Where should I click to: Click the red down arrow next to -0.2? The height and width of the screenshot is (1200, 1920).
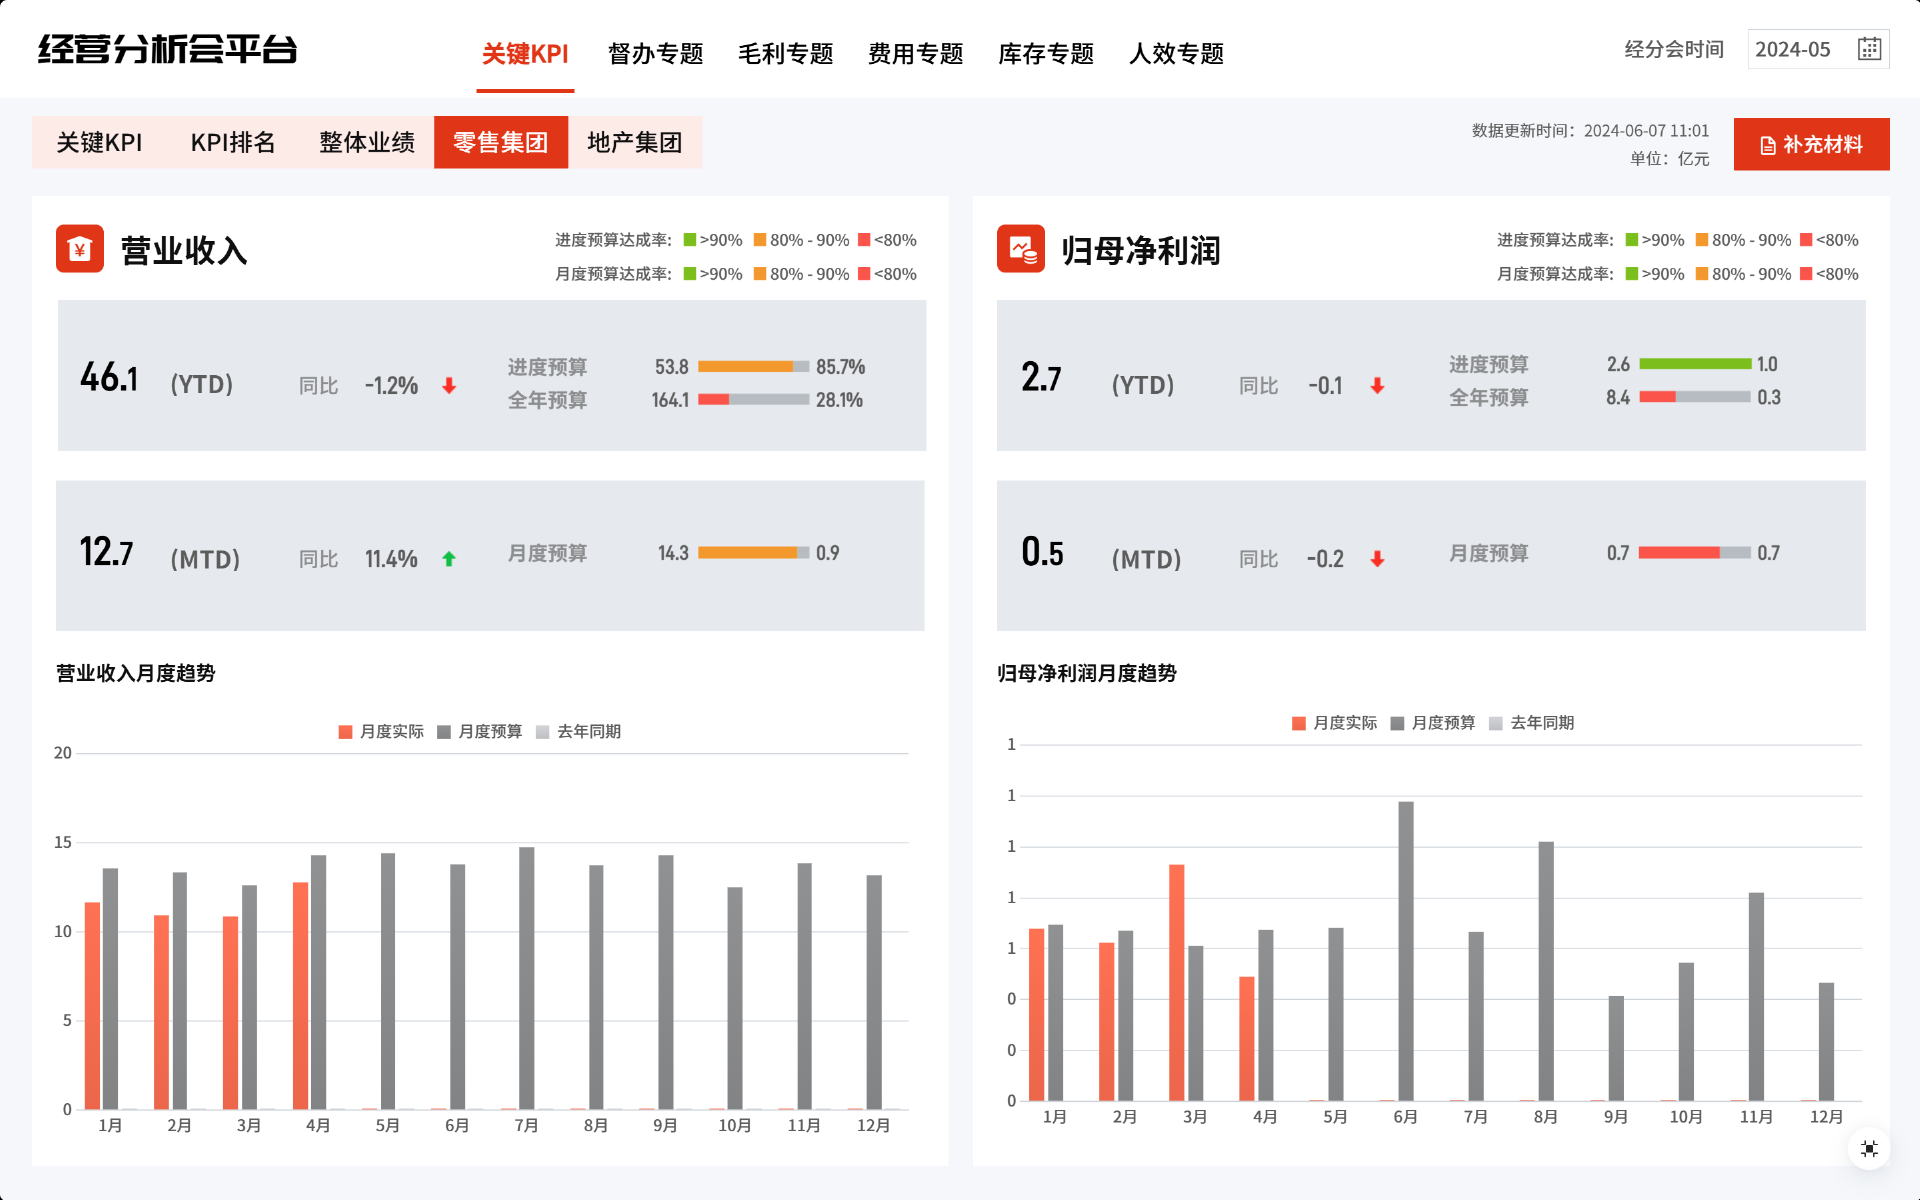1377,559
